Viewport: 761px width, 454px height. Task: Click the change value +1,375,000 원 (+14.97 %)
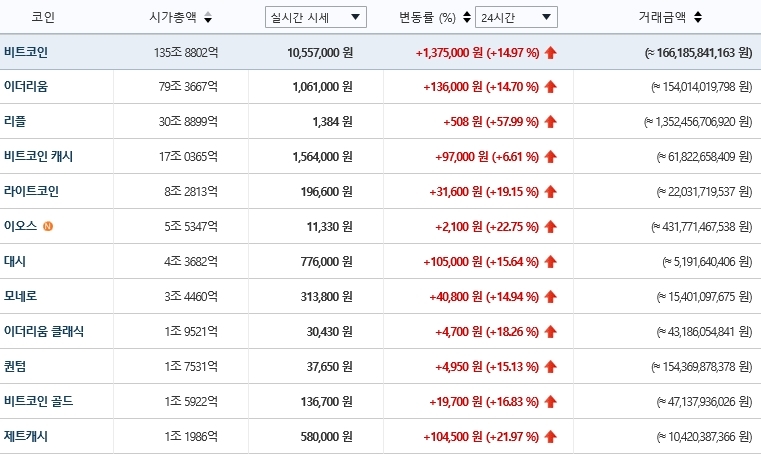[x=478, y=52]
